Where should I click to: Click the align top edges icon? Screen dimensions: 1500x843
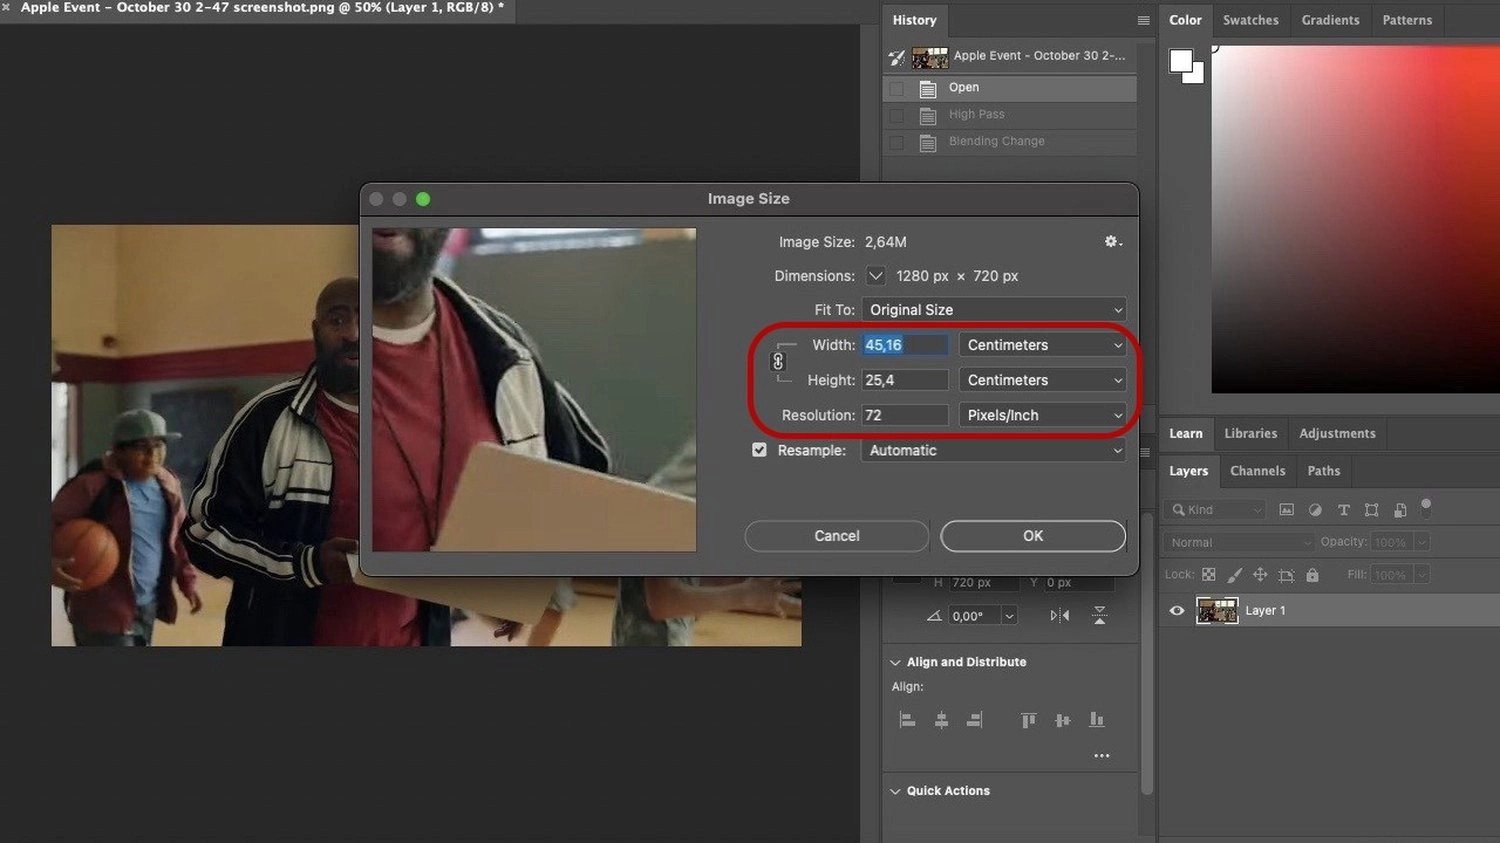(x=1028, y=720)
